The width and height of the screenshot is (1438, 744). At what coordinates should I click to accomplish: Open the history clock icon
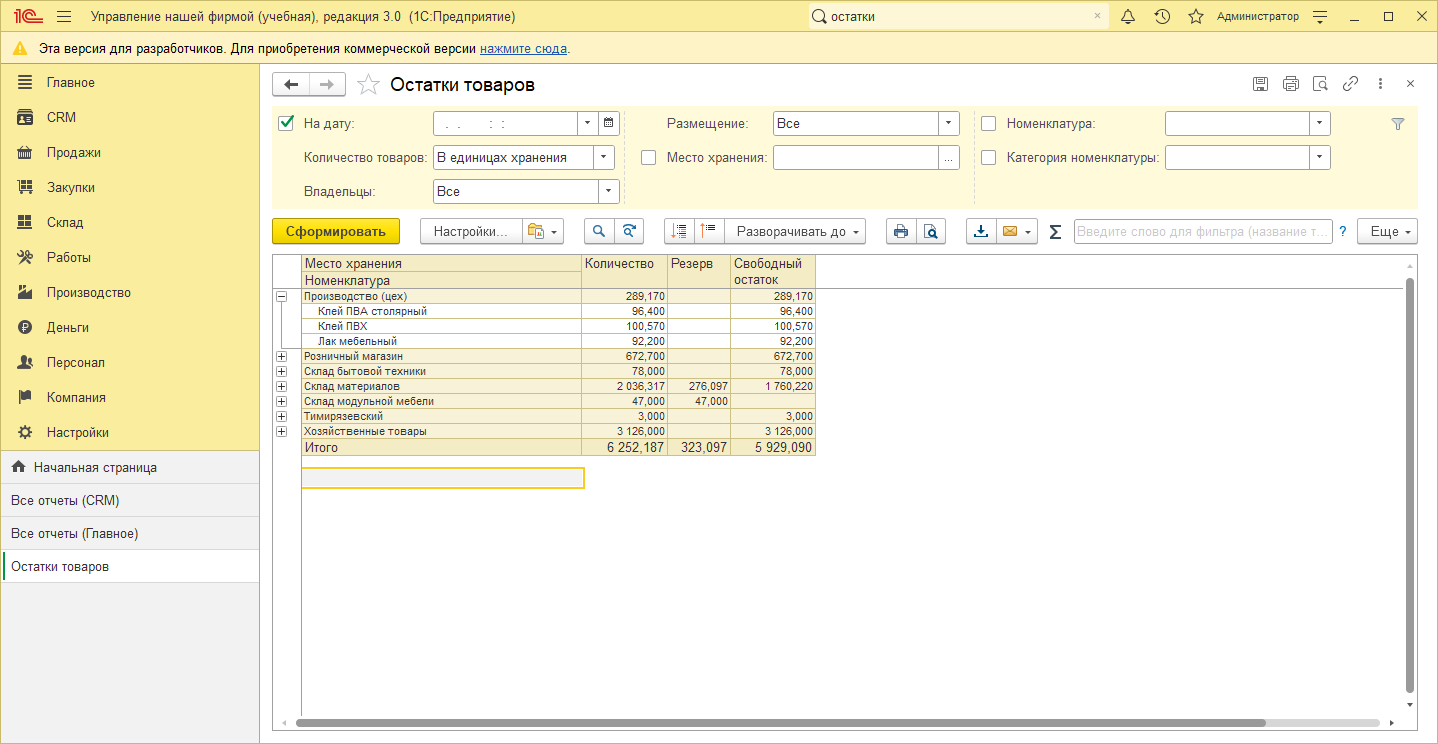[x=1162, y=17]
